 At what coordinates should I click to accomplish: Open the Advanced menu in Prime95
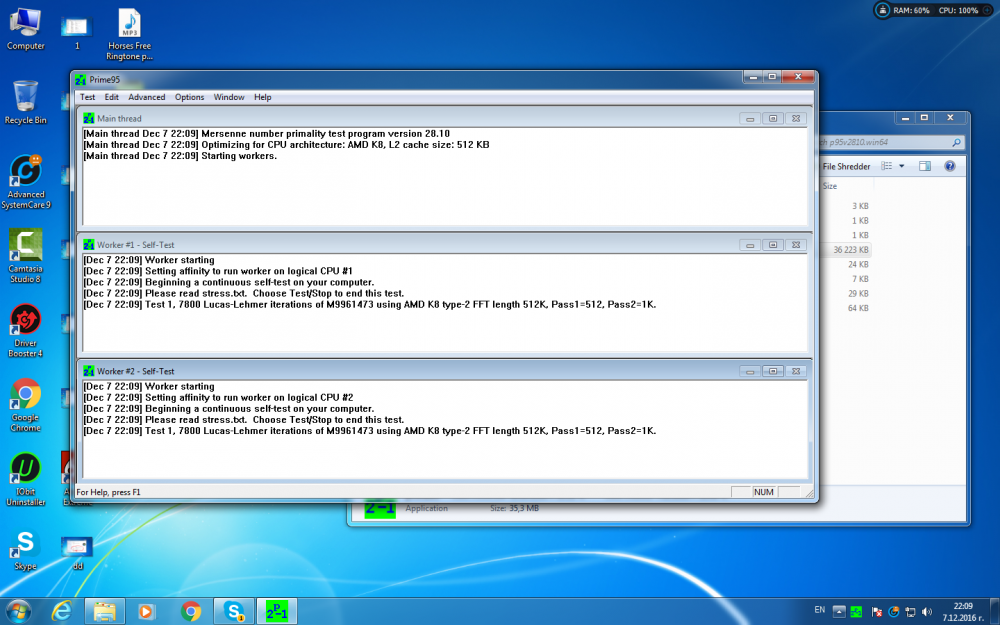coord(147,97)
